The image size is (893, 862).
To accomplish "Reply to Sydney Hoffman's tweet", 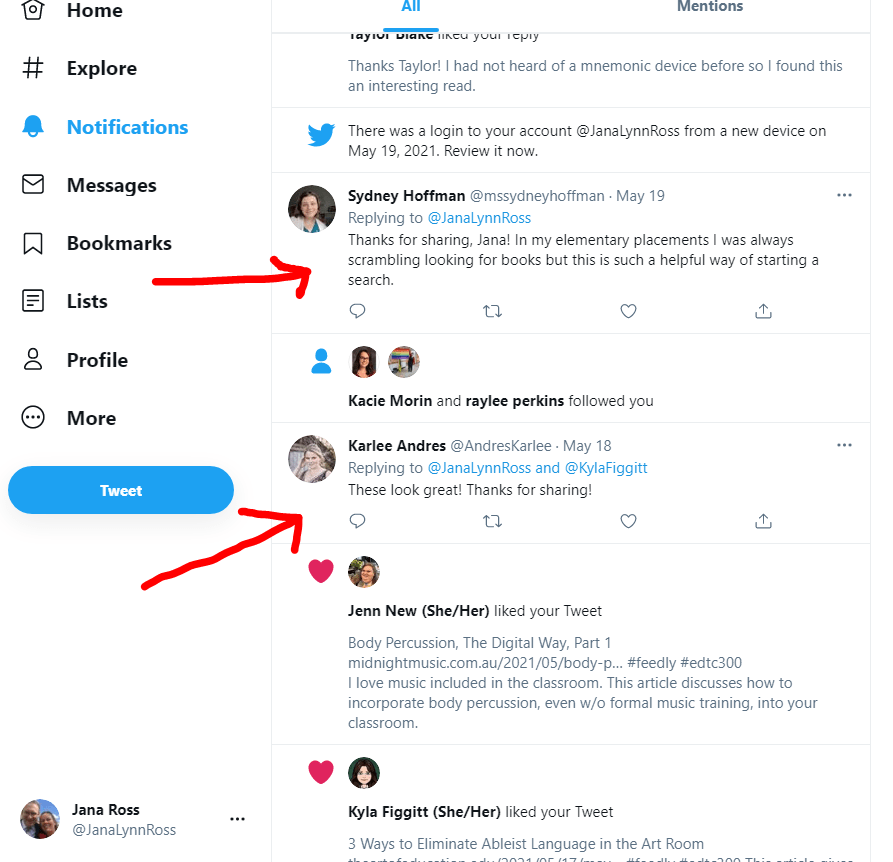I will click(357, 311).
